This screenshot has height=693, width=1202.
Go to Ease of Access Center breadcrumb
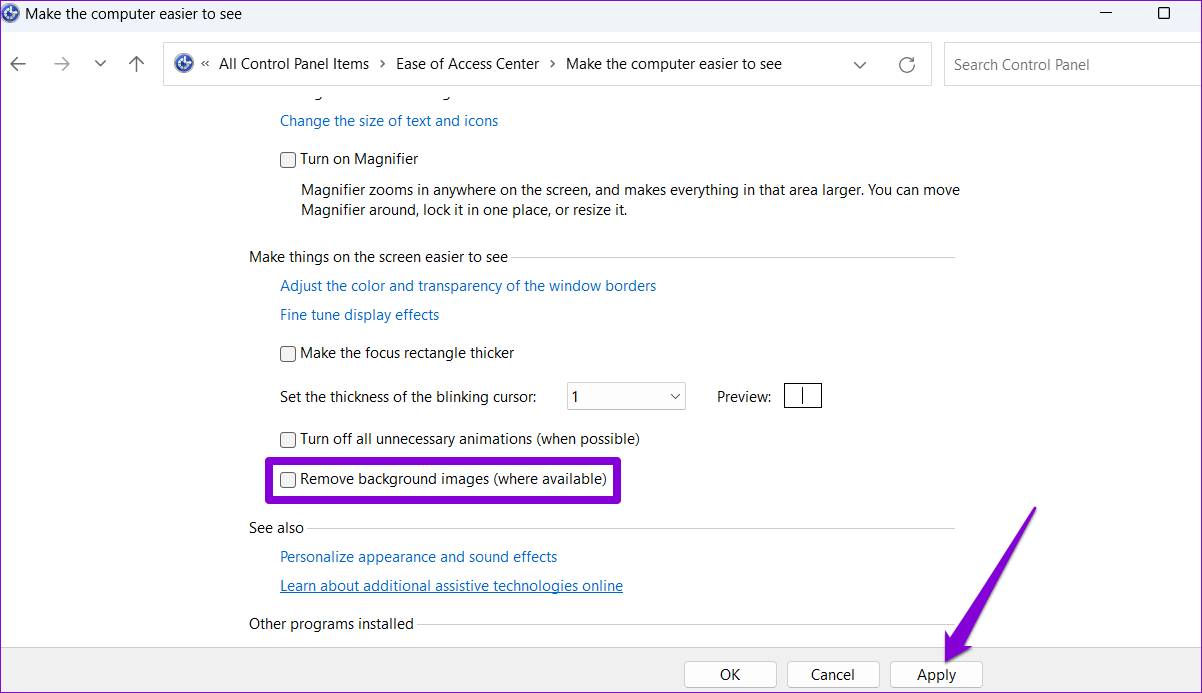coord(467,64)
